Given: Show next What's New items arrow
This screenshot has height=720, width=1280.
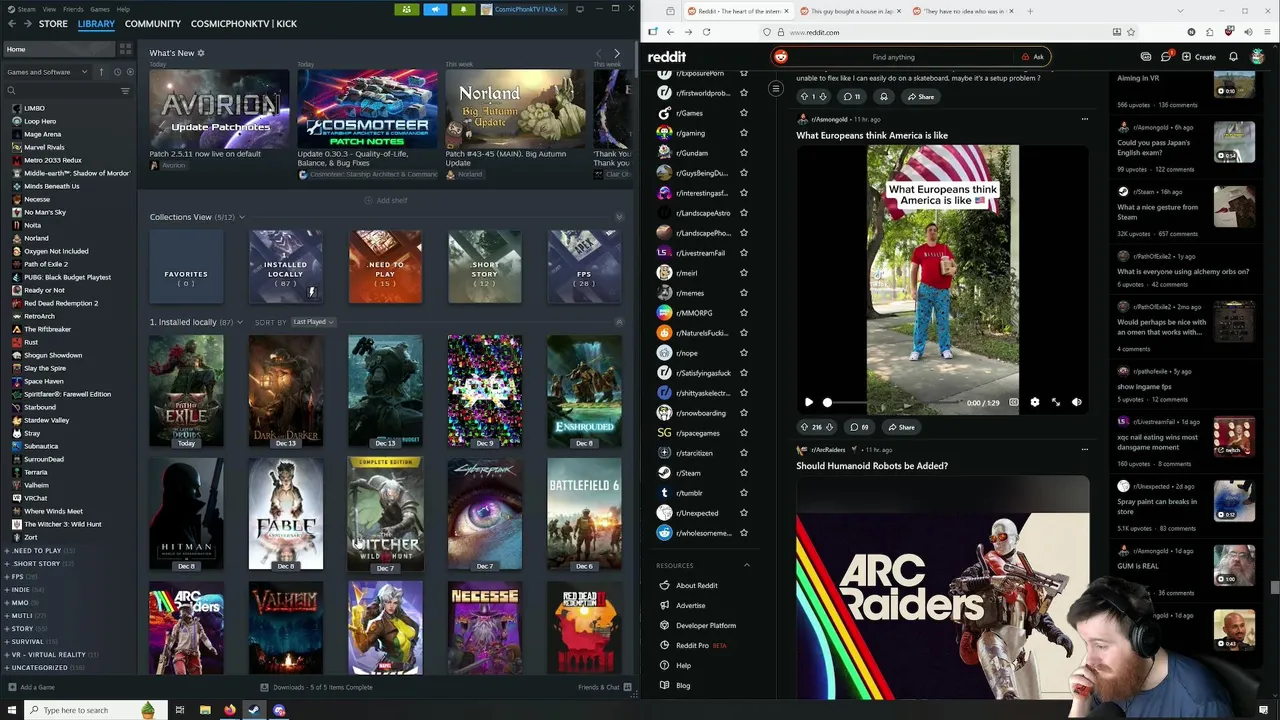Looking at the screenshot, I should tap(617, 53).
